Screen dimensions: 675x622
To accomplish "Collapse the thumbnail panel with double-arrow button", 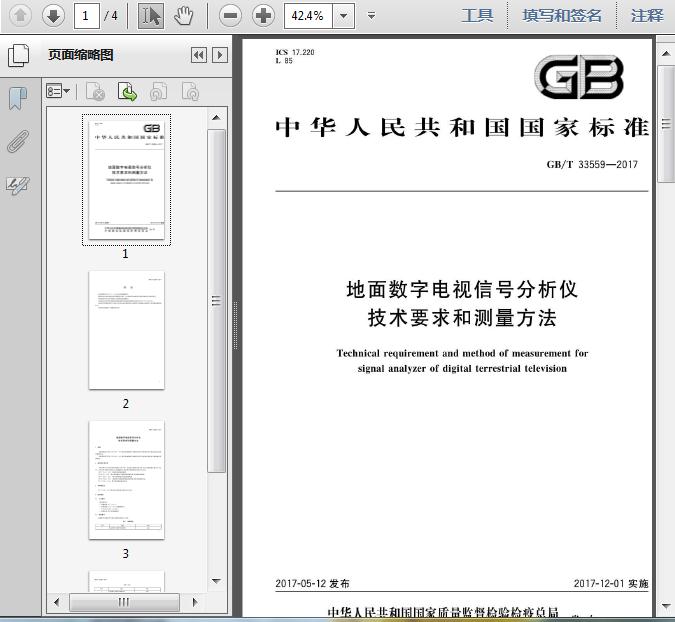I will 199,55.
